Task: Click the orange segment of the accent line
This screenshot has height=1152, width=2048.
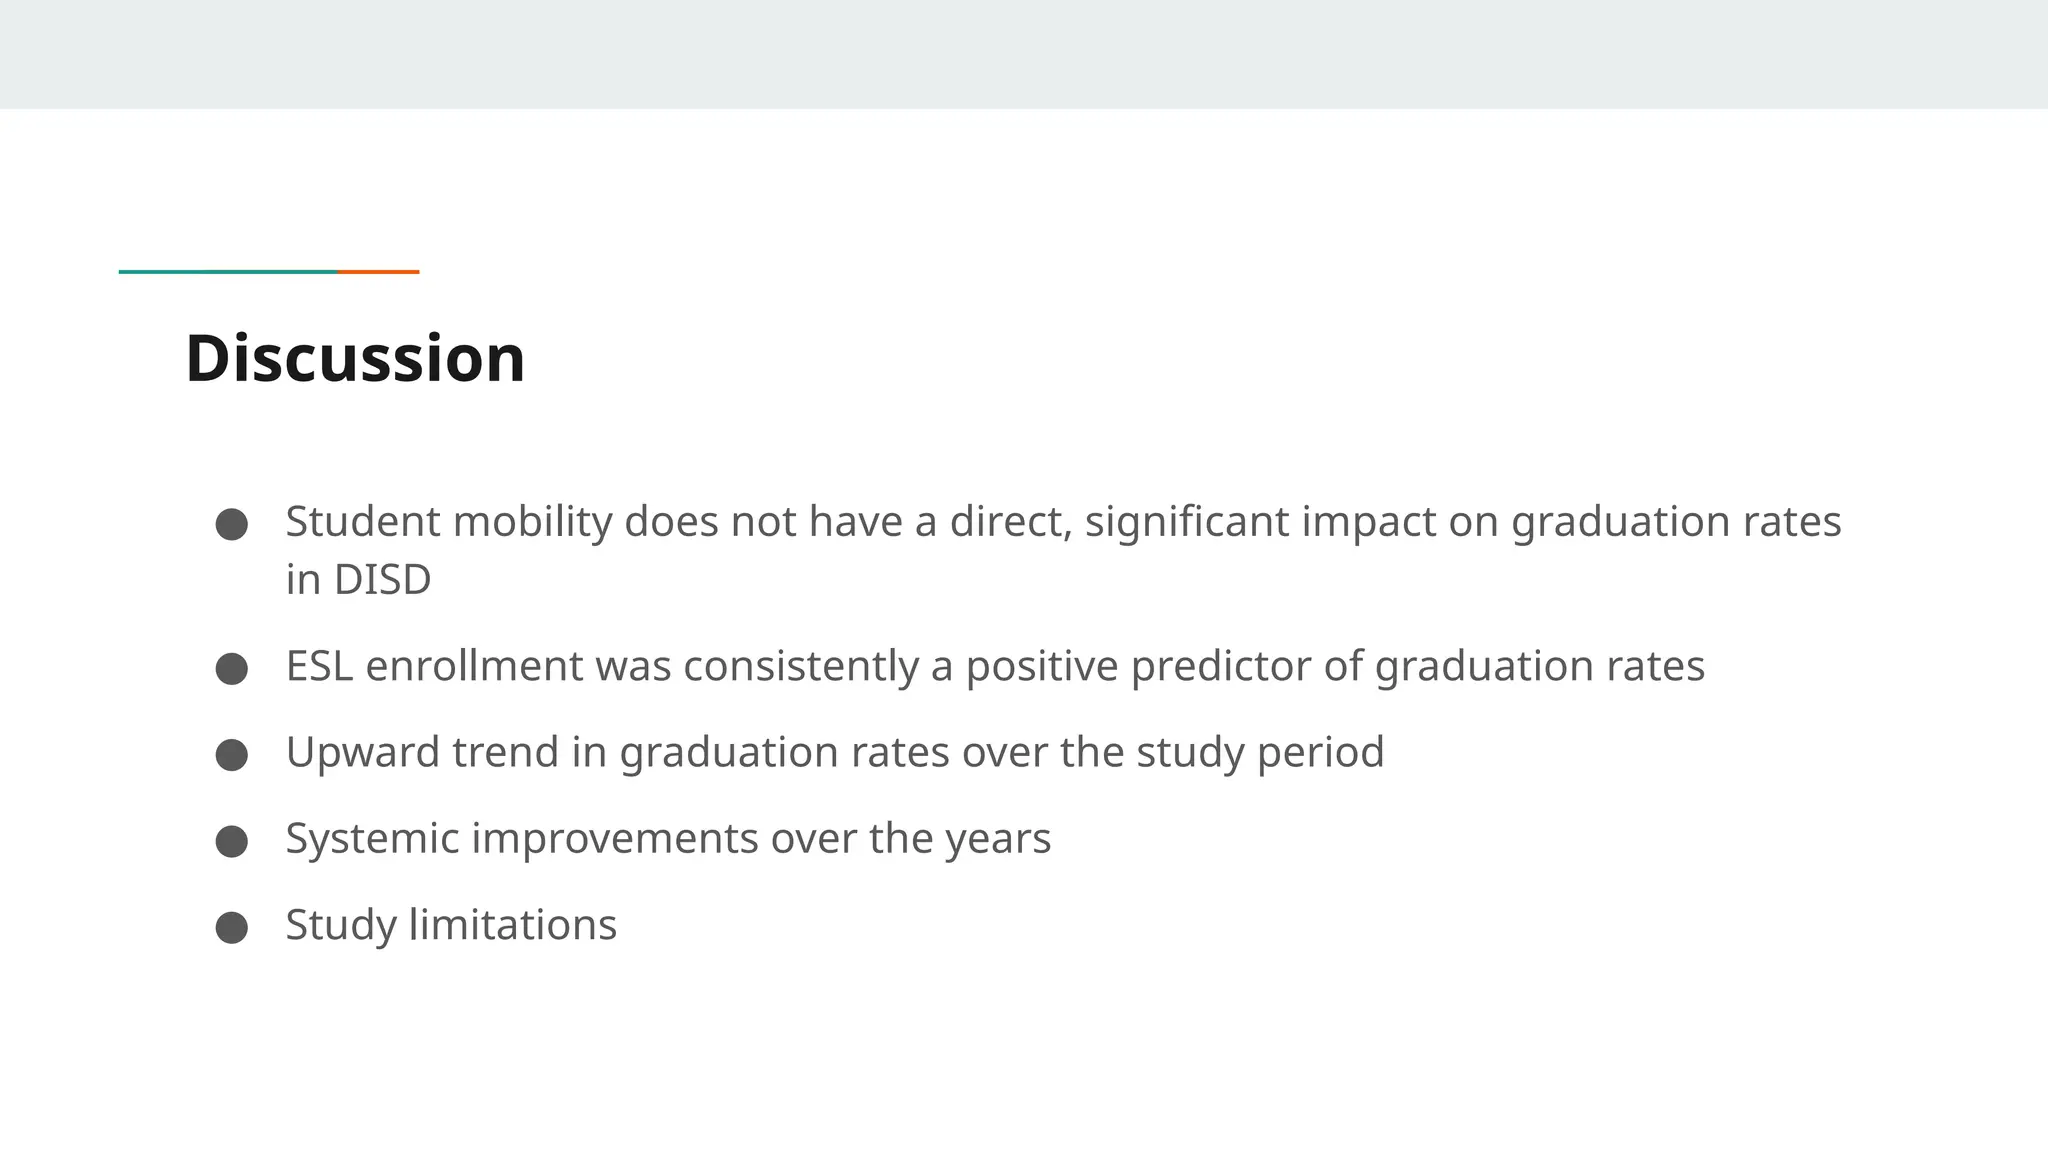Action: (x=379, y=271)
